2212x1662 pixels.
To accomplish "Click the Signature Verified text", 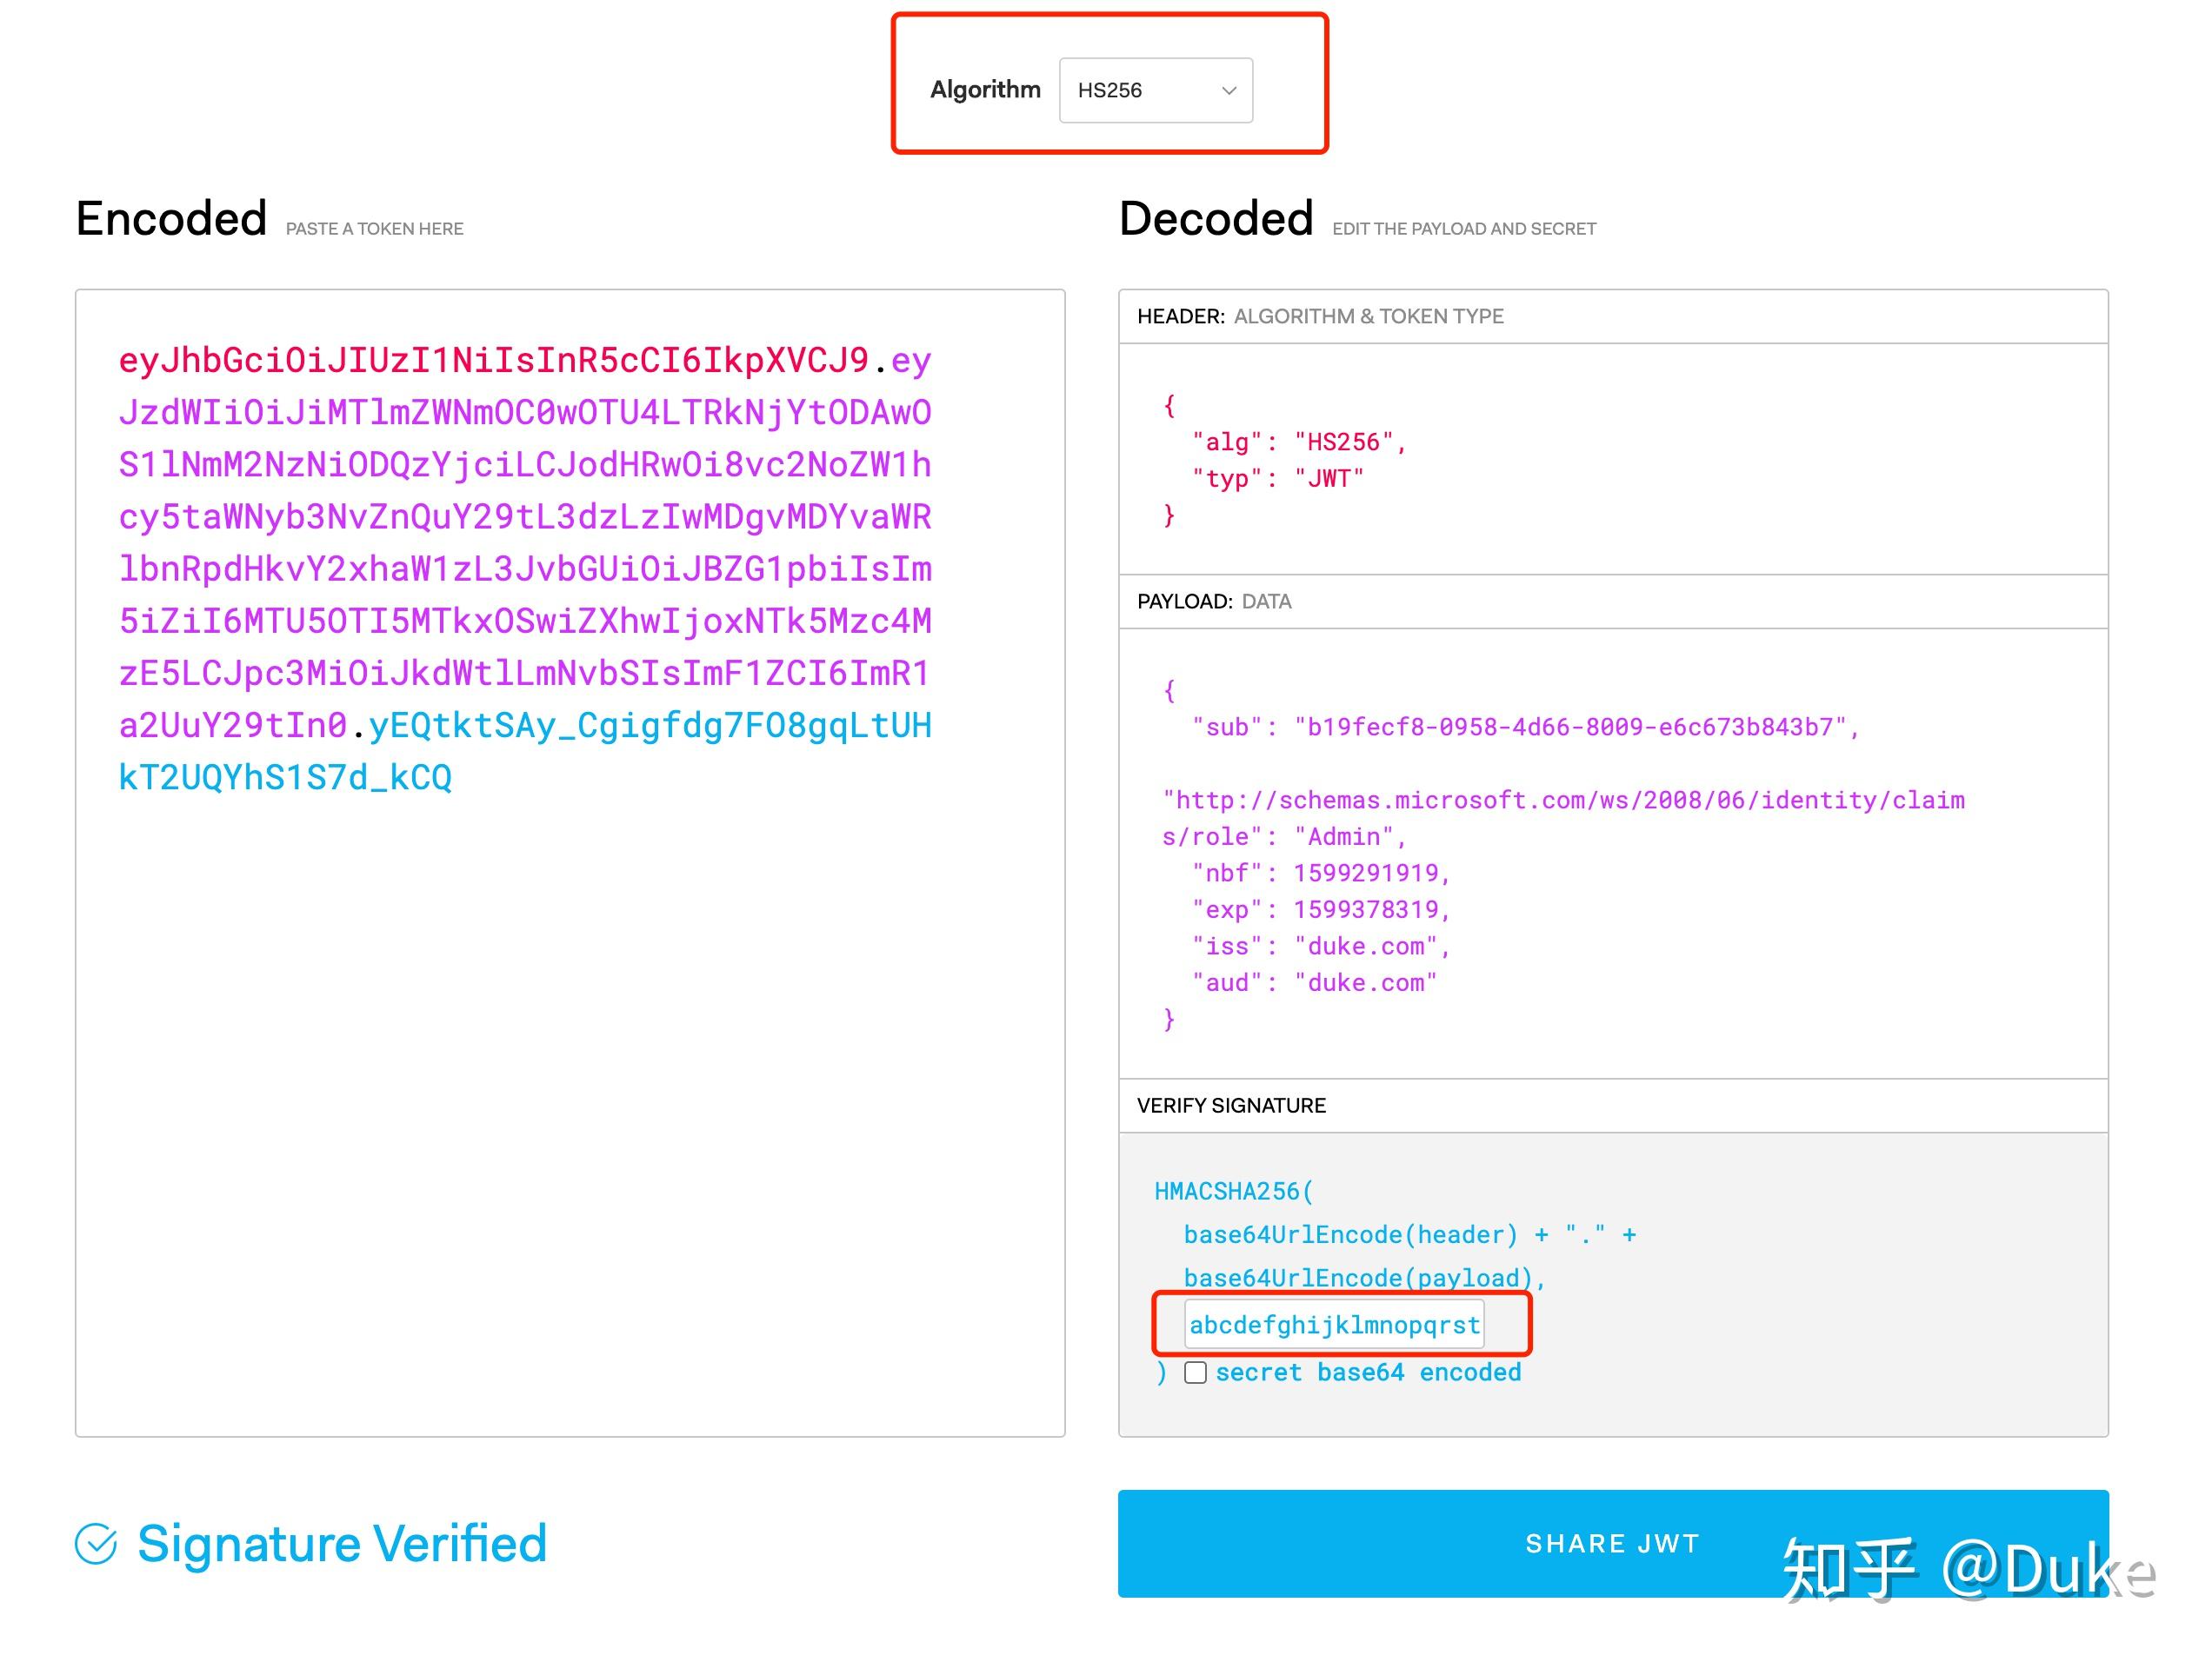I will pyautogui.click(x=342, y=1543).
